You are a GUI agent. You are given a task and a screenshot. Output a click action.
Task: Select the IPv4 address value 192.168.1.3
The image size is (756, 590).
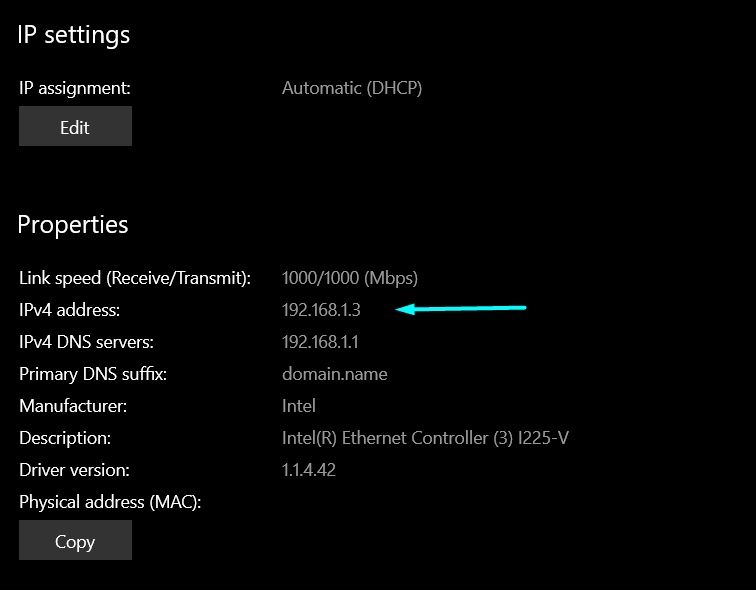[321, 310]
